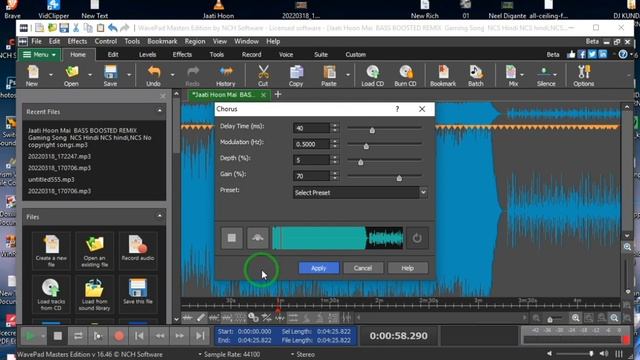Jump to end with transport button
640x360 pixels.
[x=200, y=336]
